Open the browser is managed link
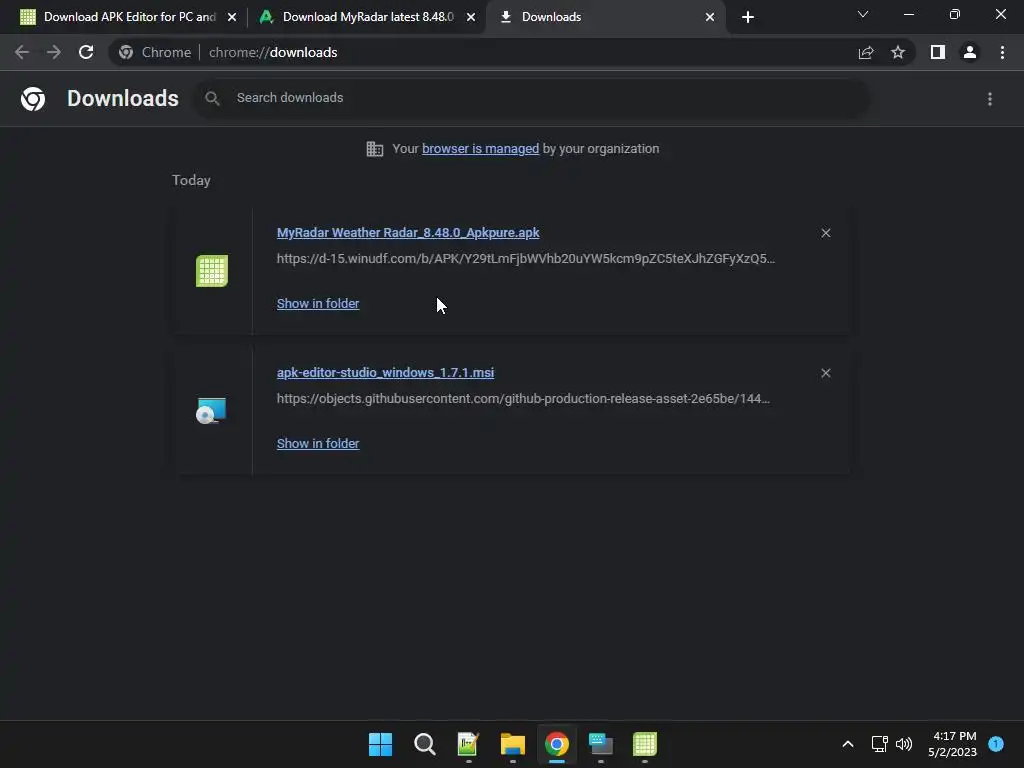The image size is (1024, 768). click(x=481, y=149)
